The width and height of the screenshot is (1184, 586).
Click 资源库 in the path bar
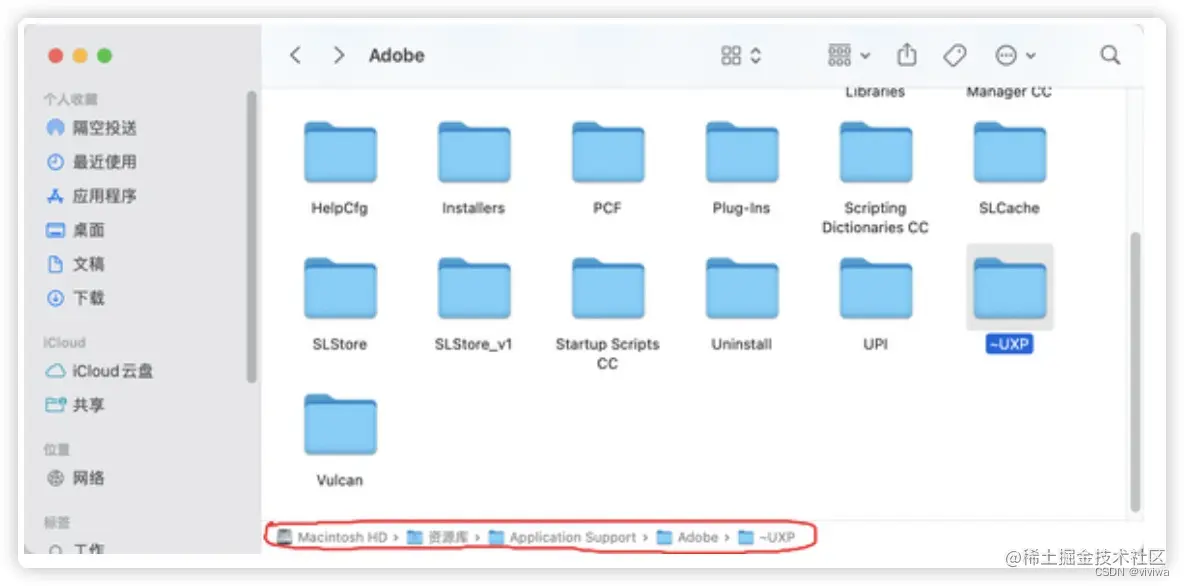438,537
